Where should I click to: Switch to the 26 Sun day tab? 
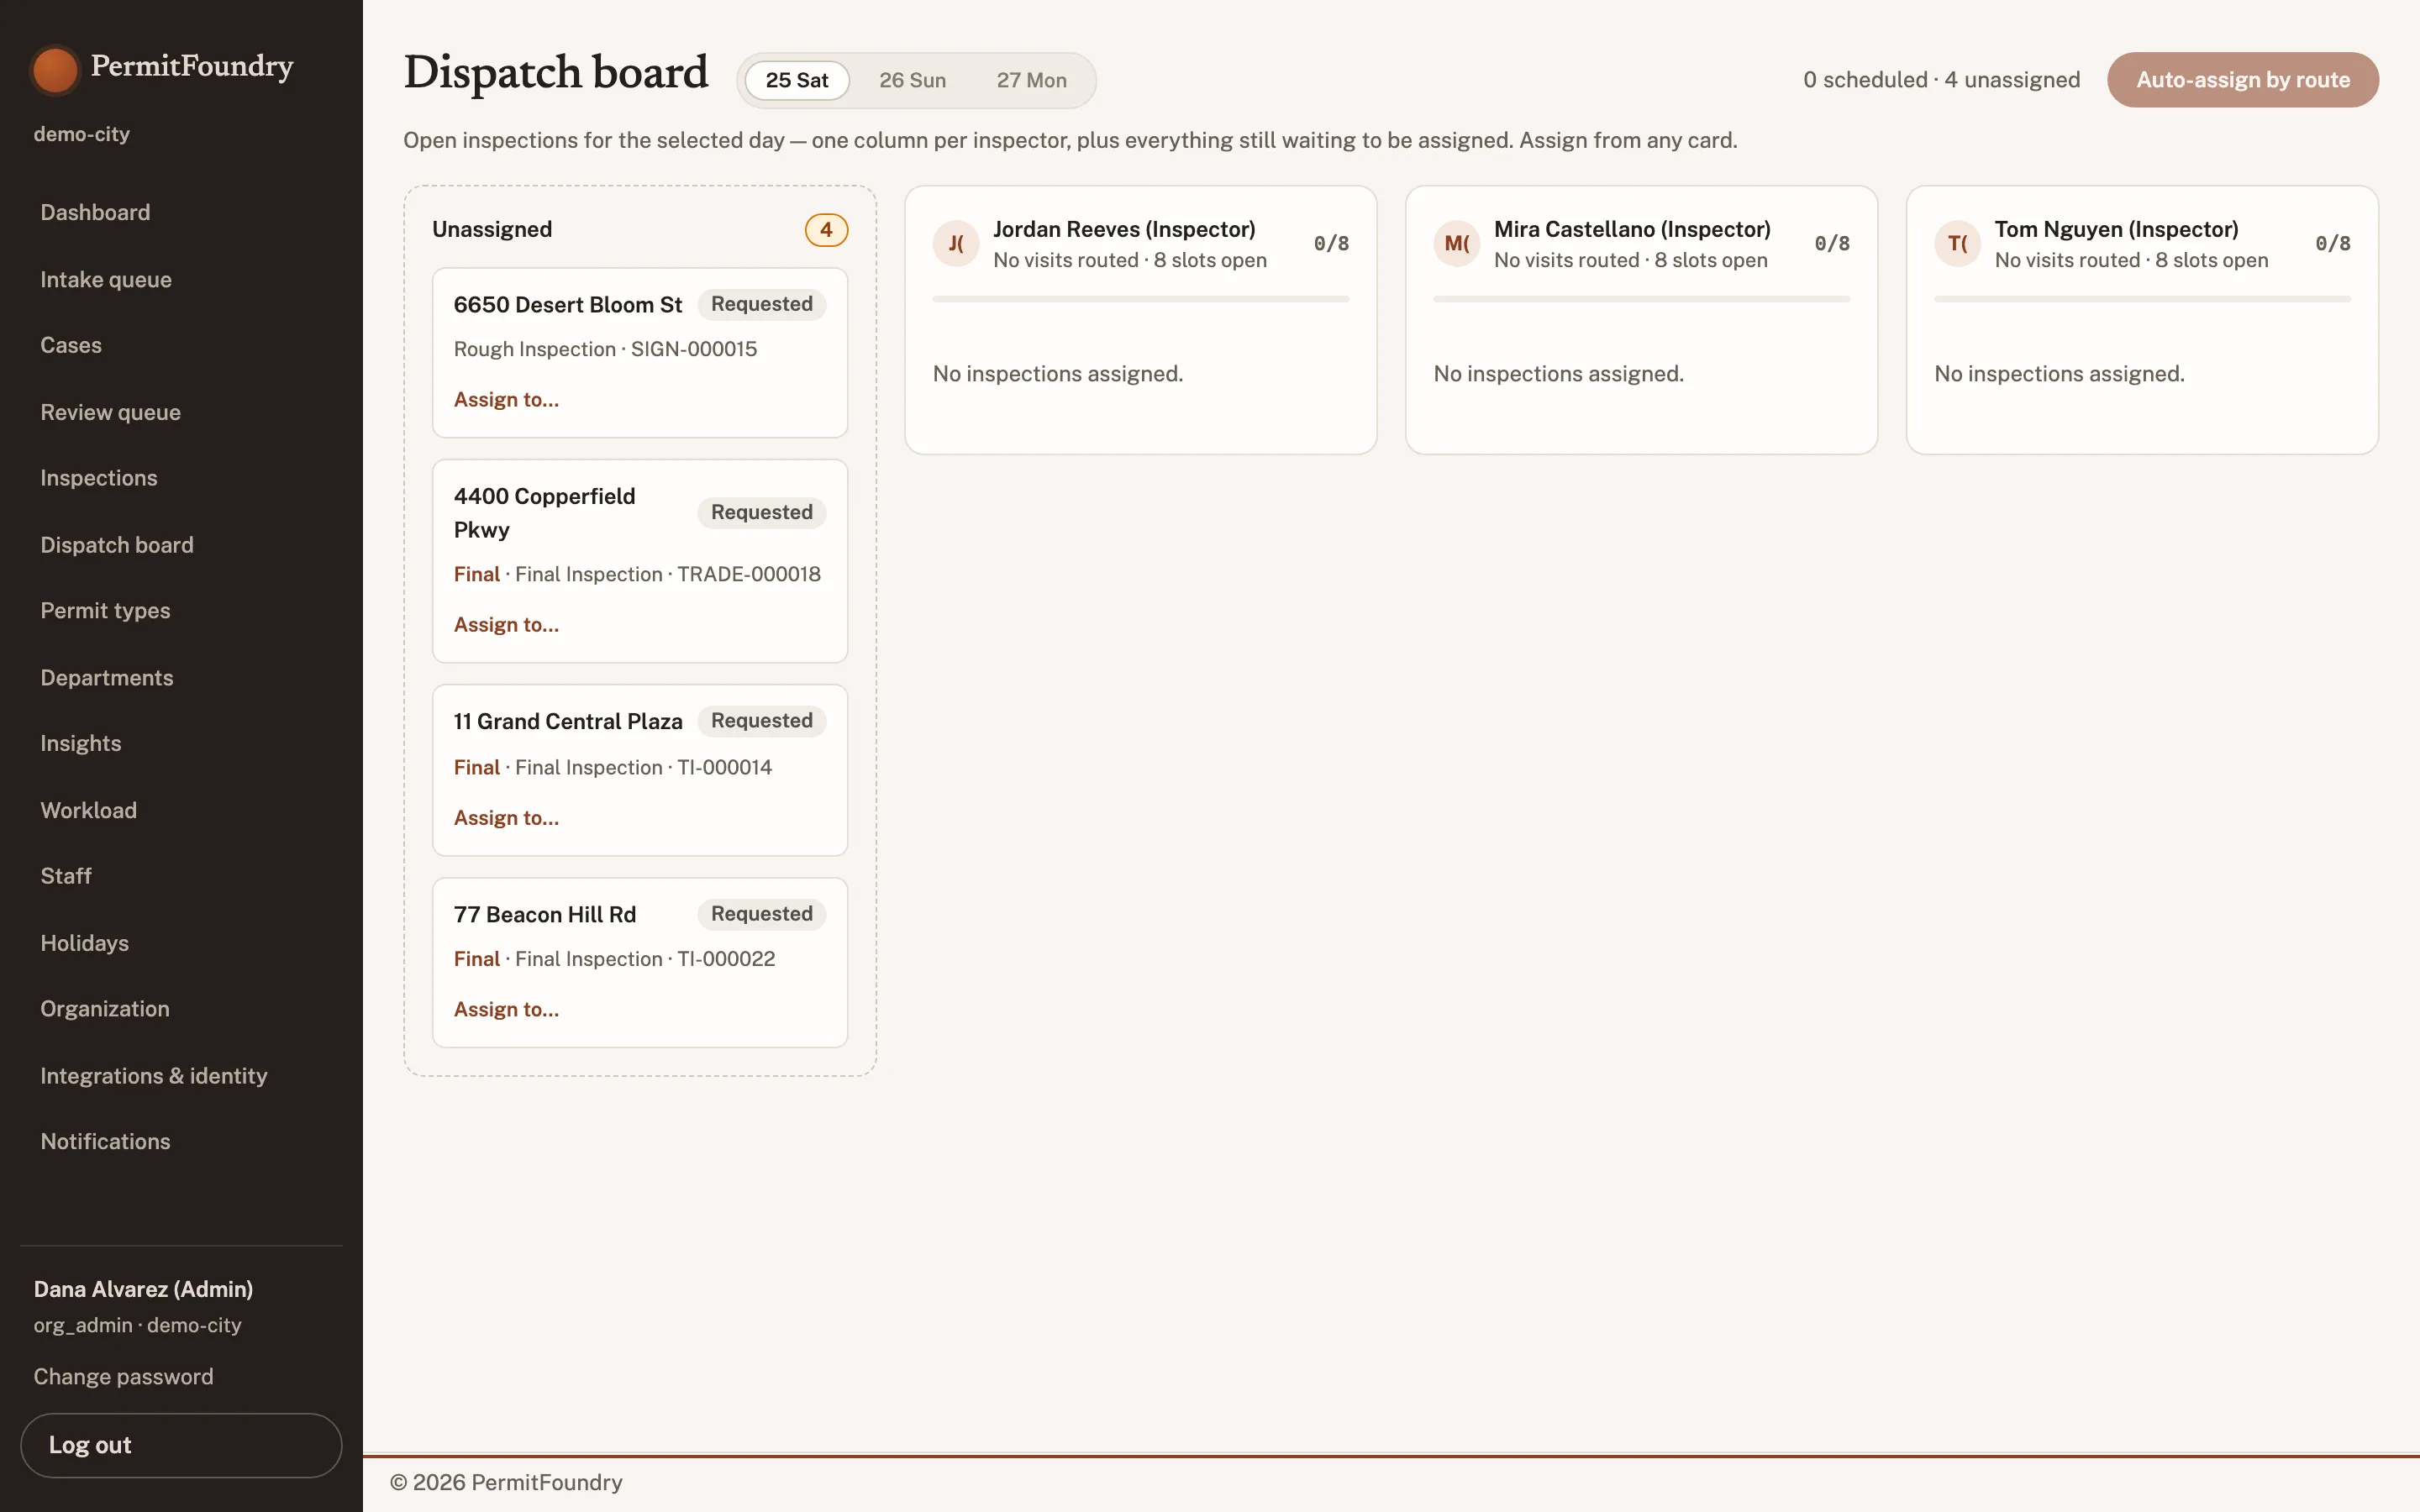(x=912, y=80)
